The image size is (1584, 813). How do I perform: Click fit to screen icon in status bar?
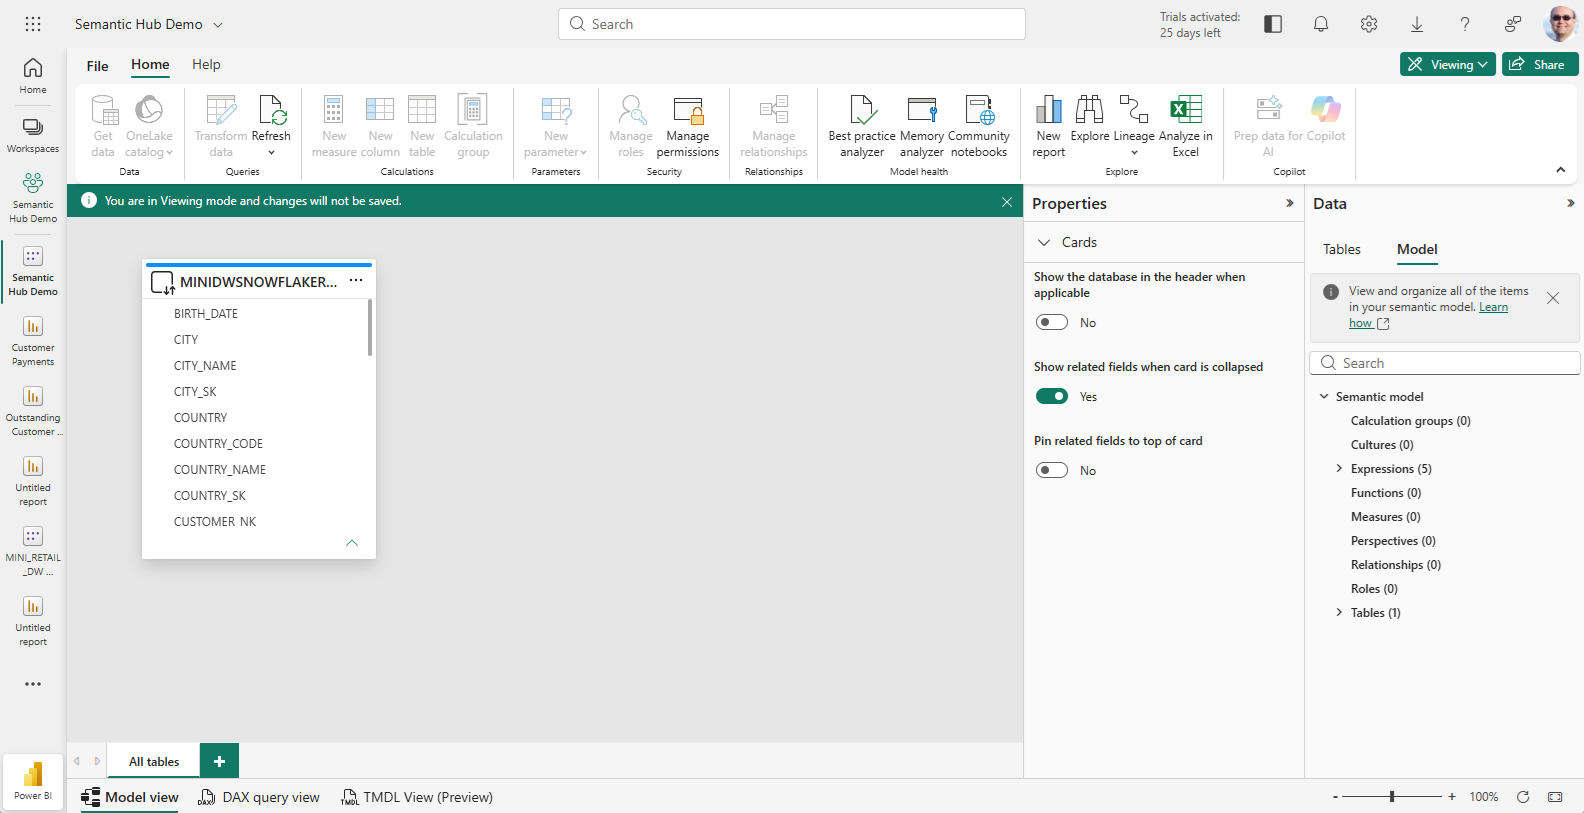(x=1555, y=797)
